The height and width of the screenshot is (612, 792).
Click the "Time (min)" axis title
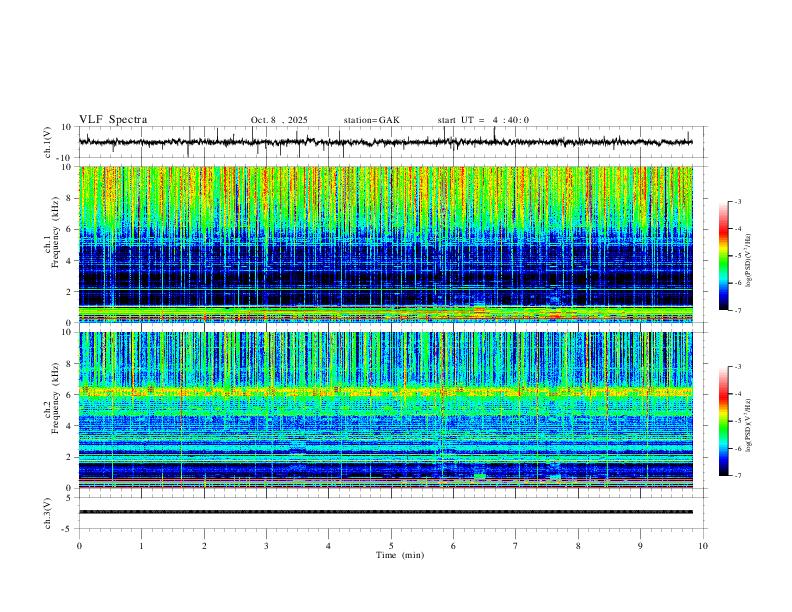tap(400, 555)
